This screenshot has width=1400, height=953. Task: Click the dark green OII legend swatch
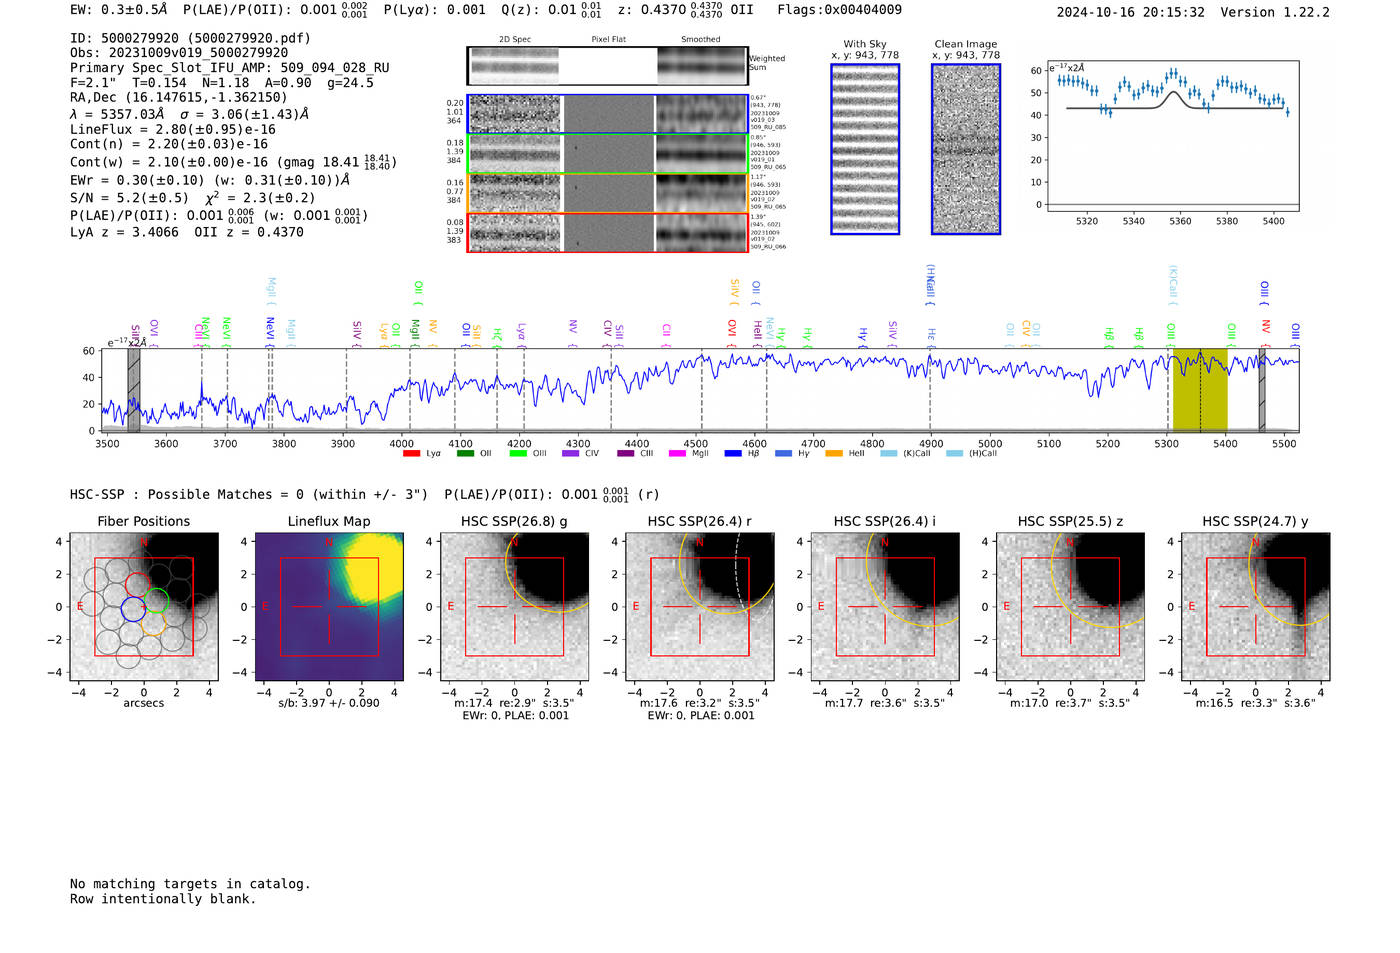coord(465,454)
